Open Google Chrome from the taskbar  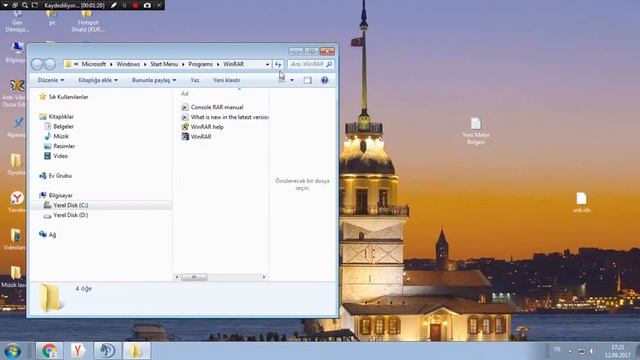click(x=49, y=351)
